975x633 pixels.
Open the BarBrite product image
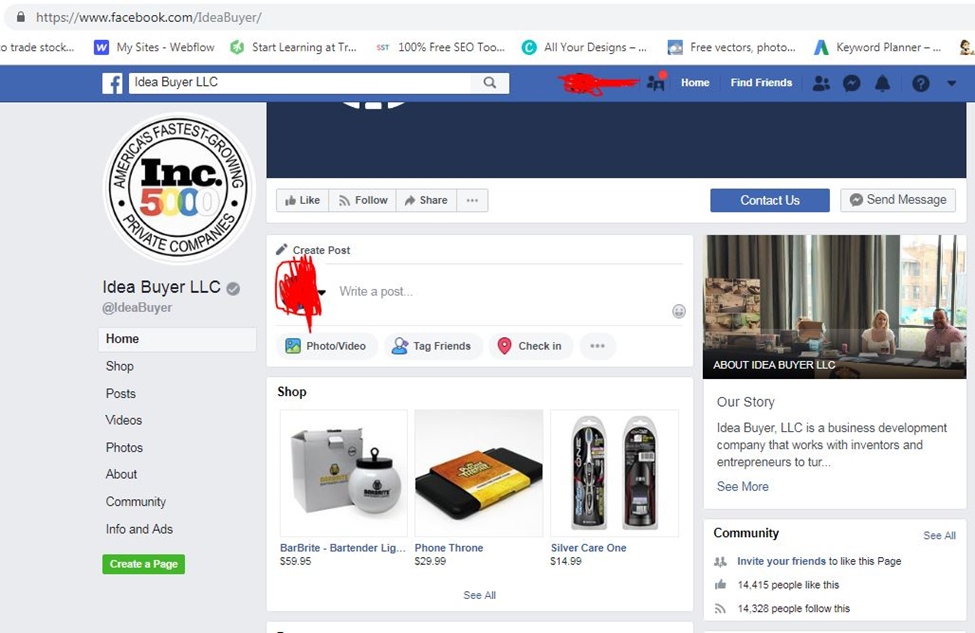tap(344, 473)
